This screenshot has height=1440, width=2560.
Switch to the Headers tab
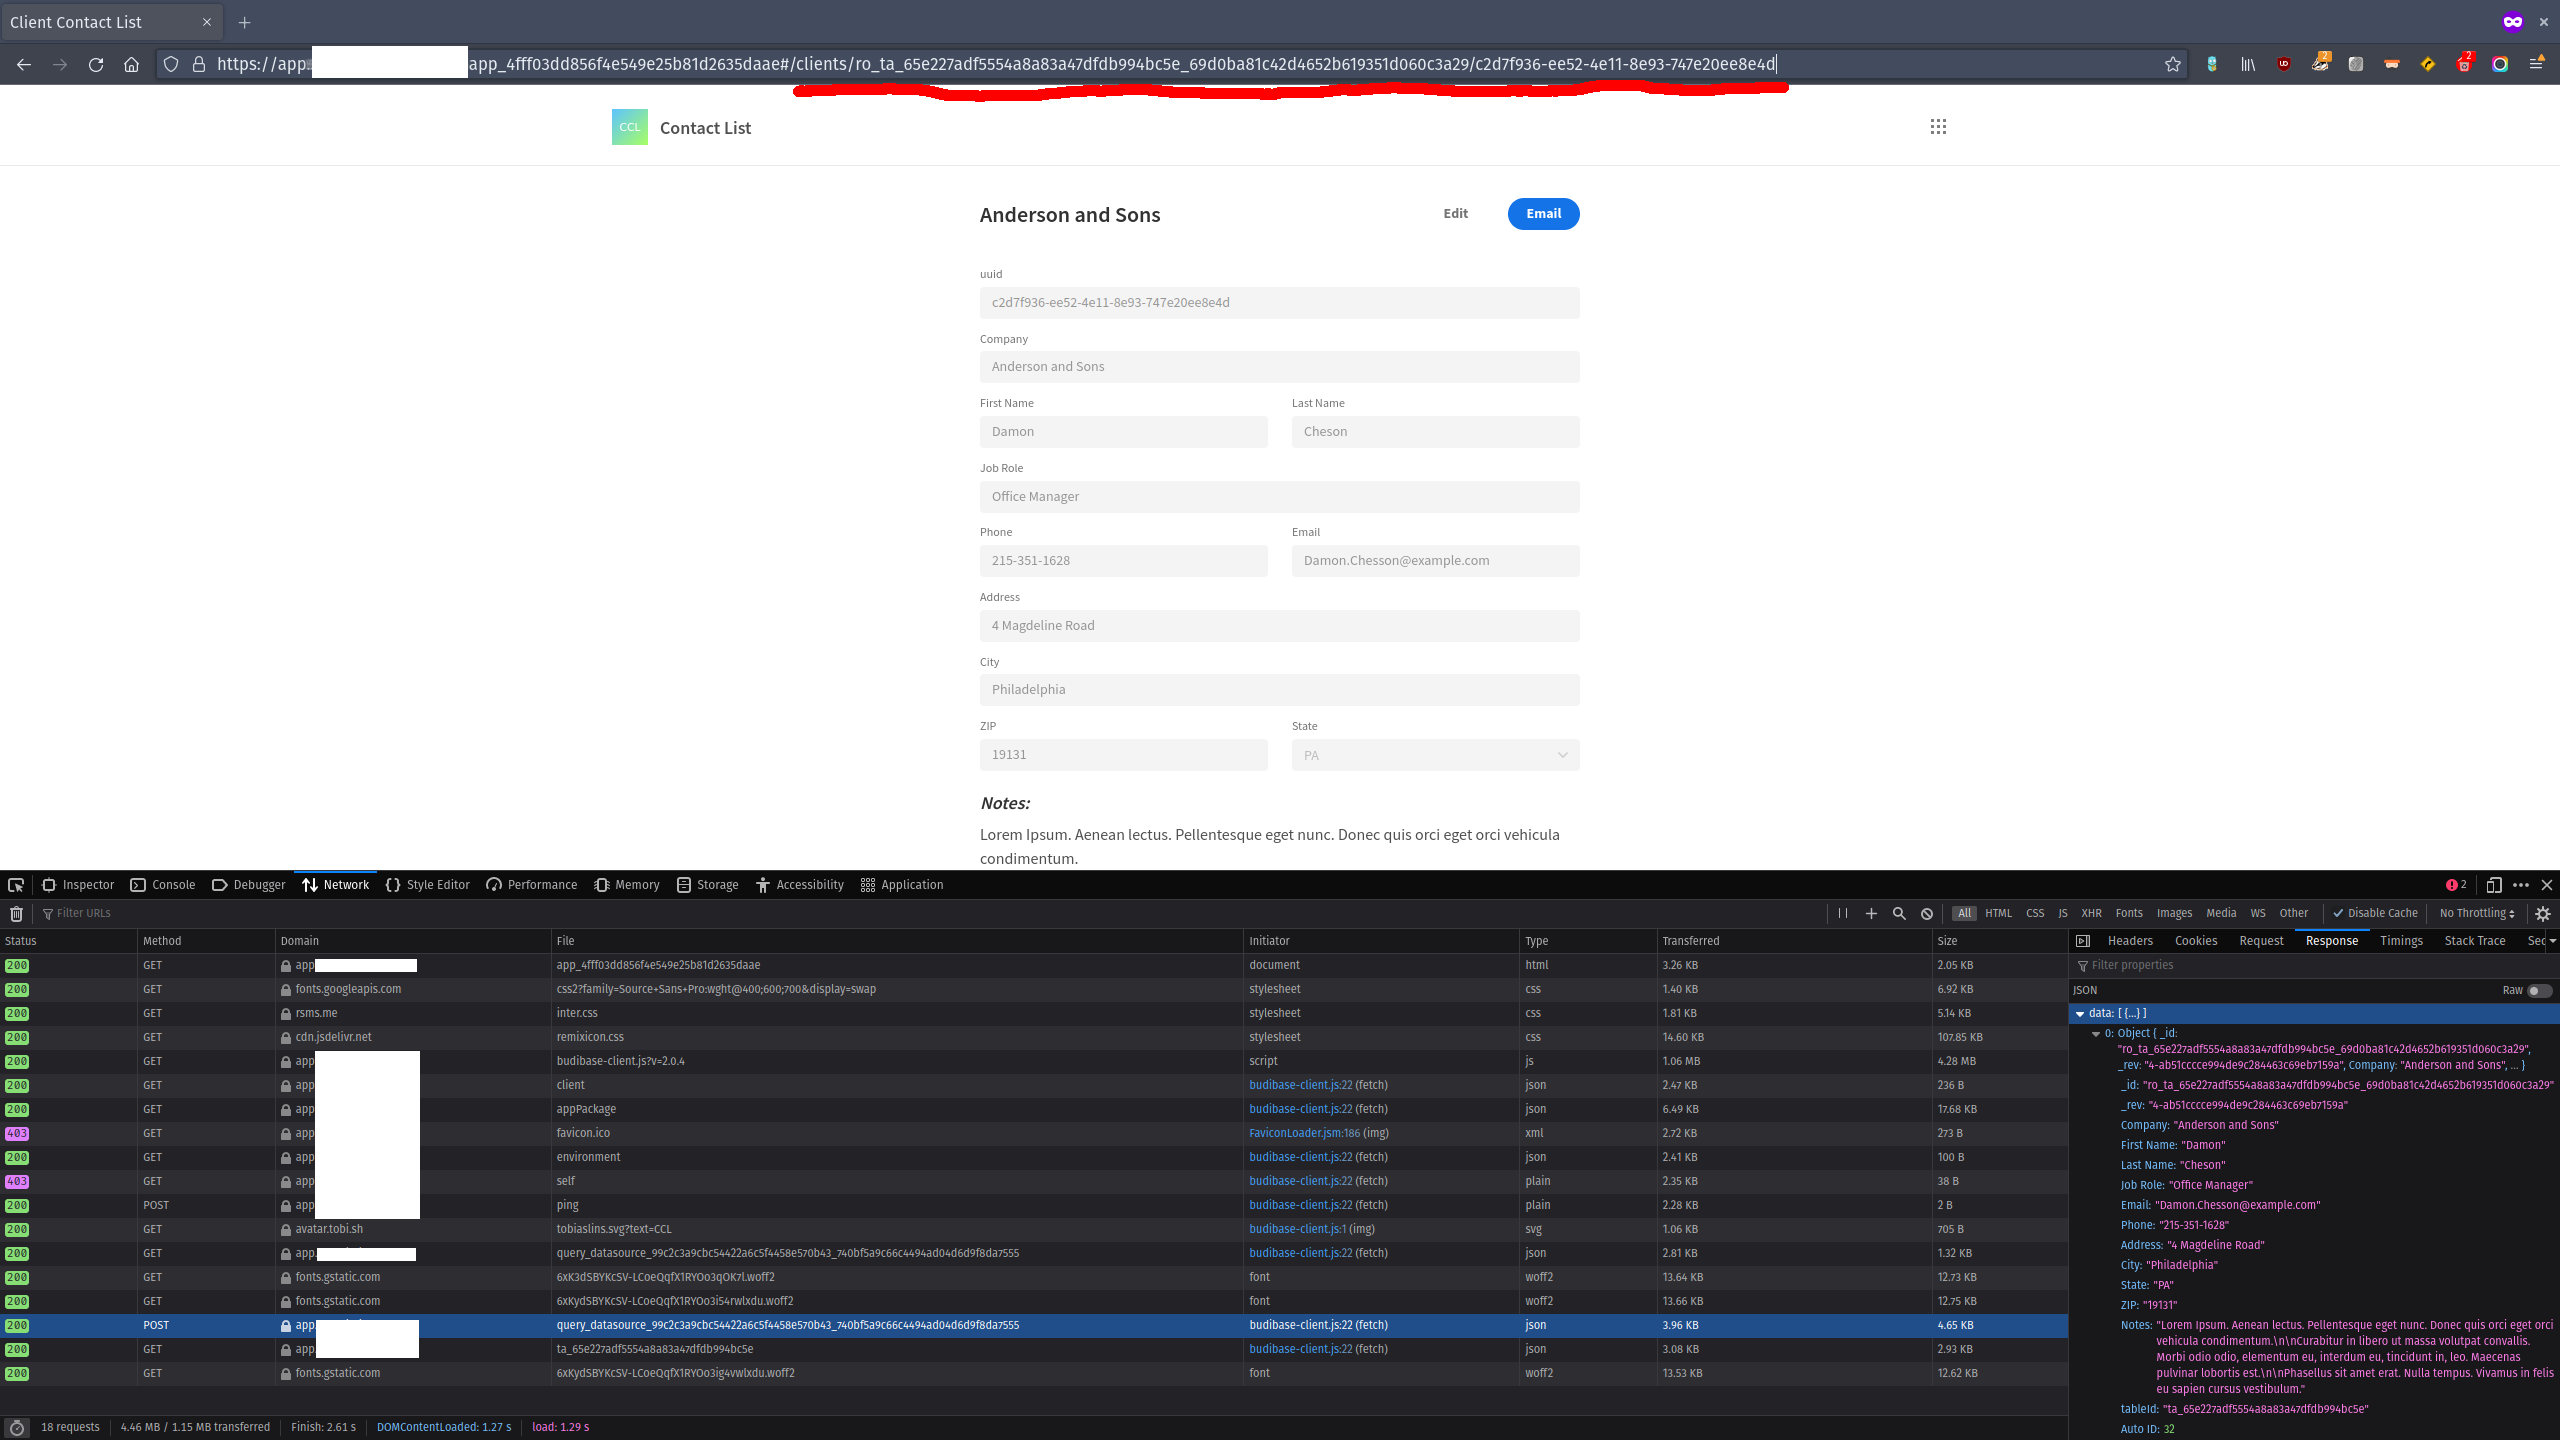2131,940
